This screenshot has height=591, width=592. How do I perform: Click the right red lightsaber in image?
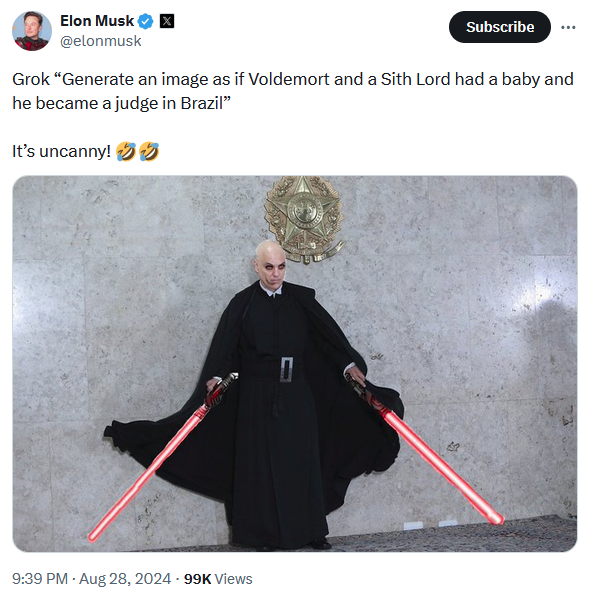pos(426,451)
